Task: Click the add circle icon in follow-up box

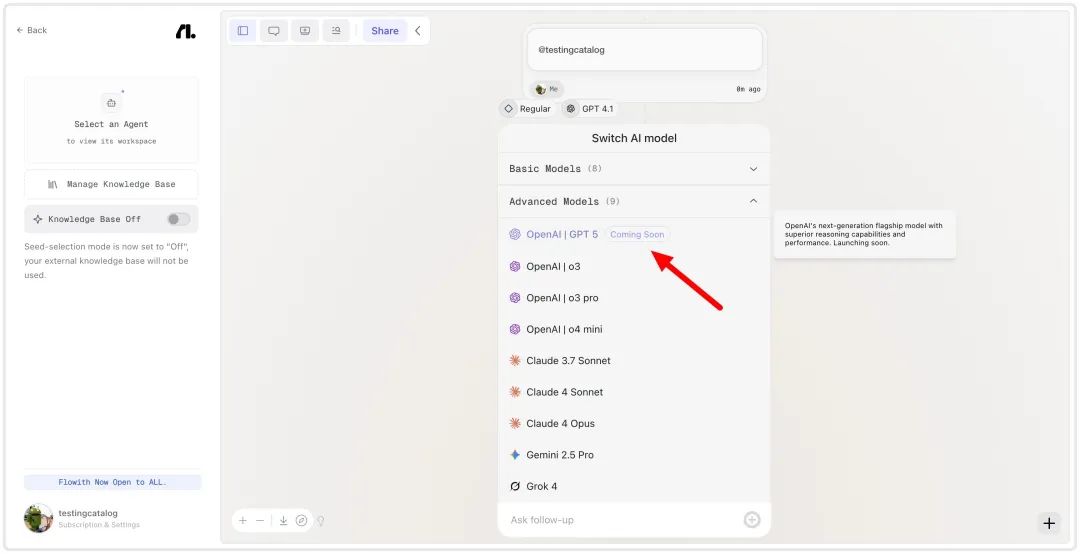Action: (x=751, y=520)
